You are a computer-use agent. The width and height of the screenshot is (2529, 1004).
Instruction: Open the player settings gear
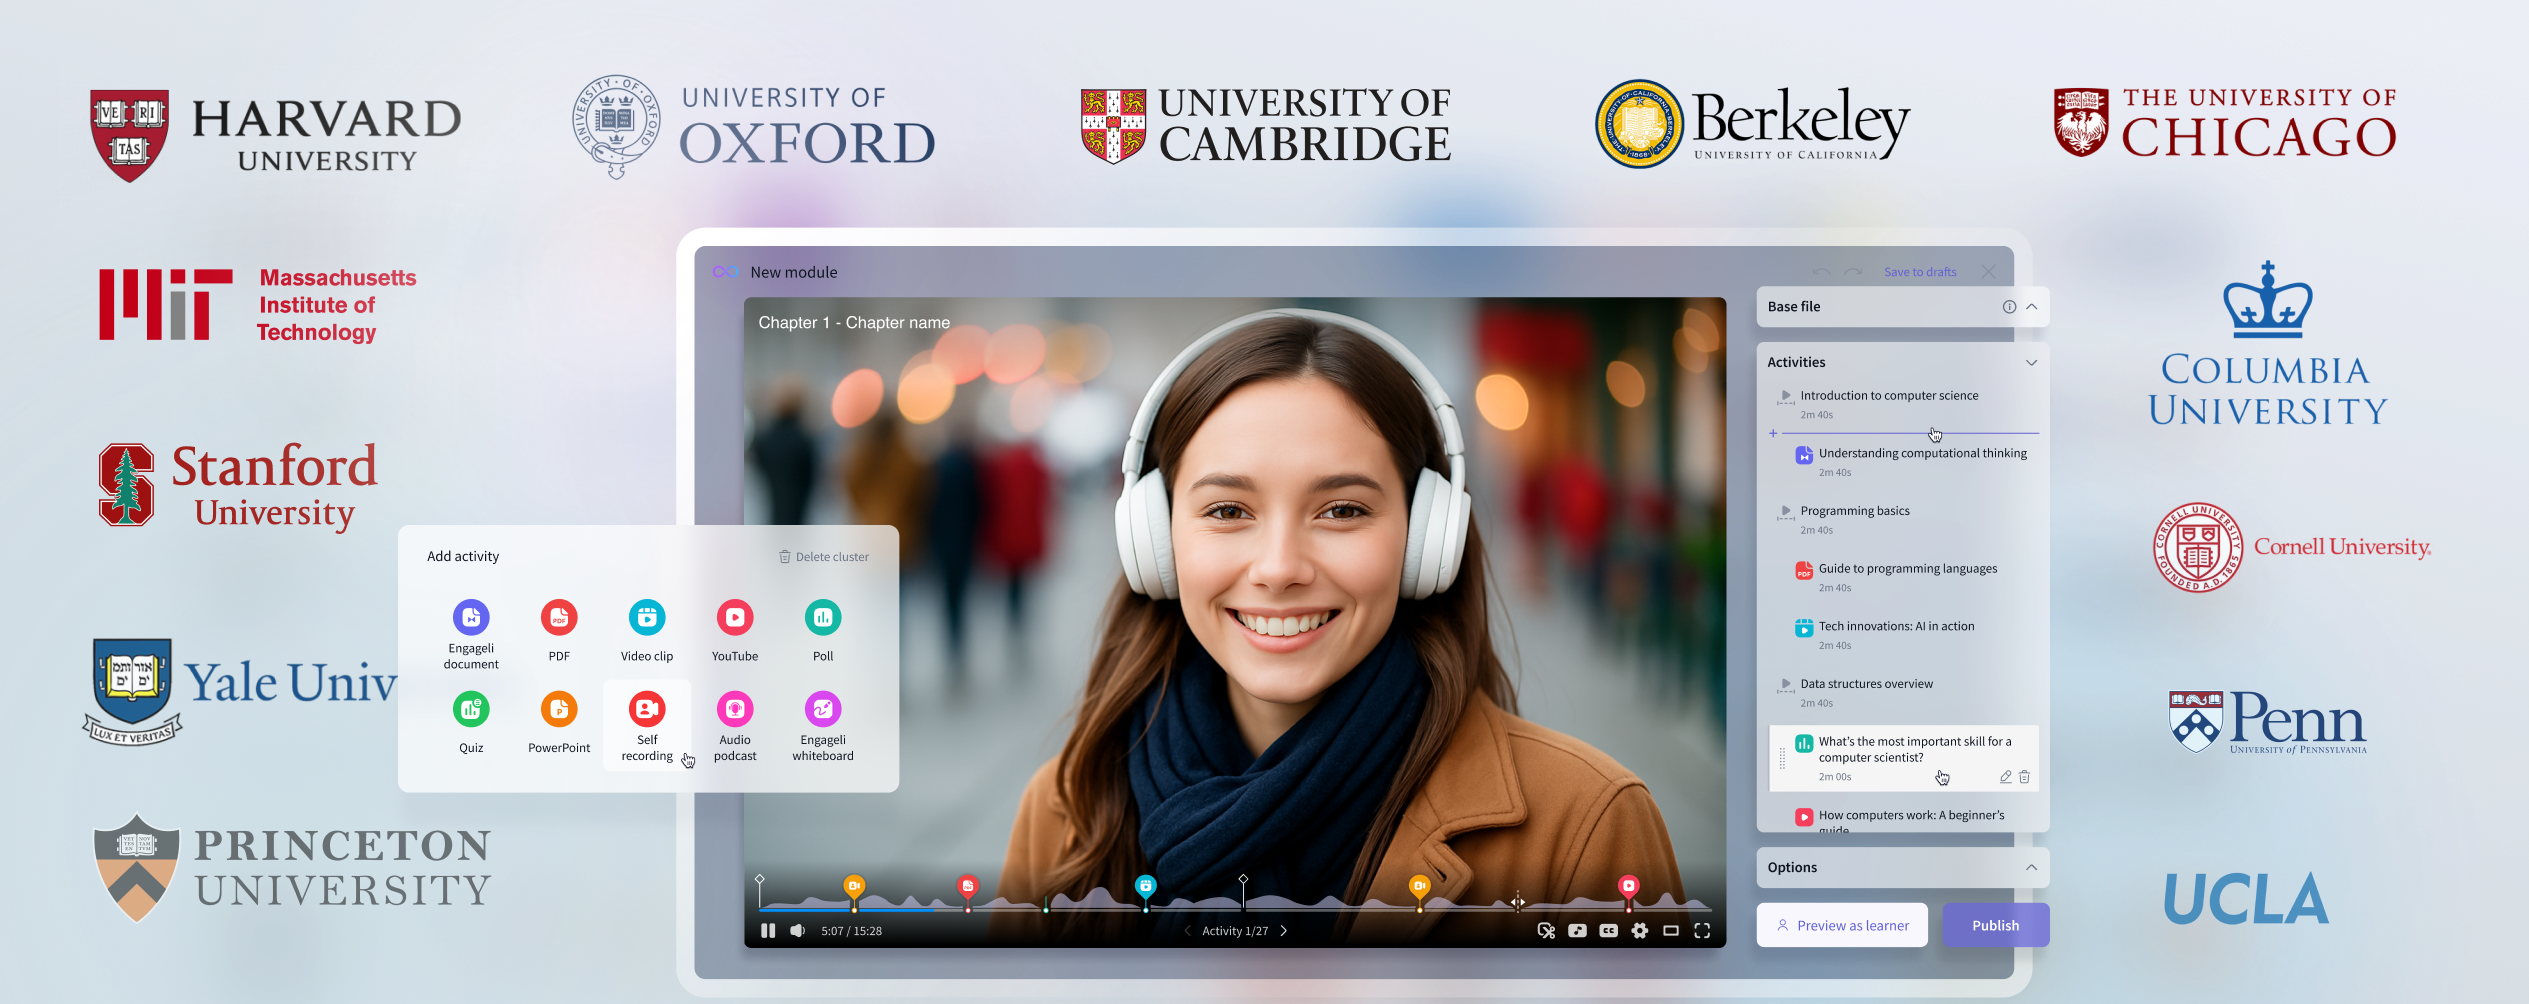1639,931
